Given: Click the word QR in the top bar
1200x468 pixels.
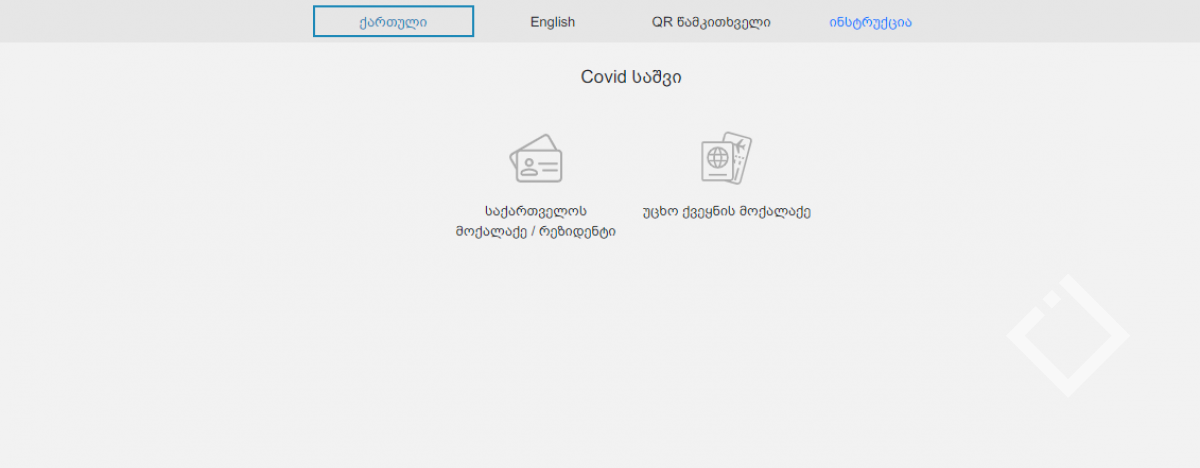Looking at the screenshot, I should pos(661,22).
